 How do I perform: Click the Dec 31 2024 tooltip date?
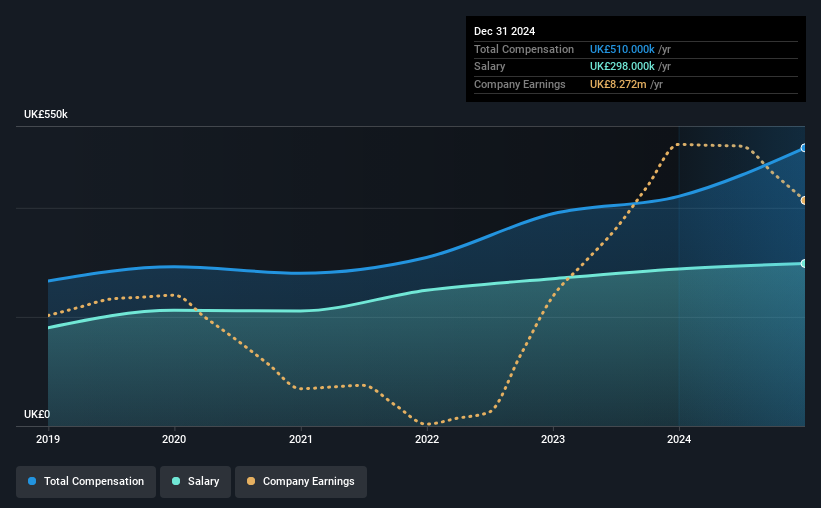click(x=504, y=31)
